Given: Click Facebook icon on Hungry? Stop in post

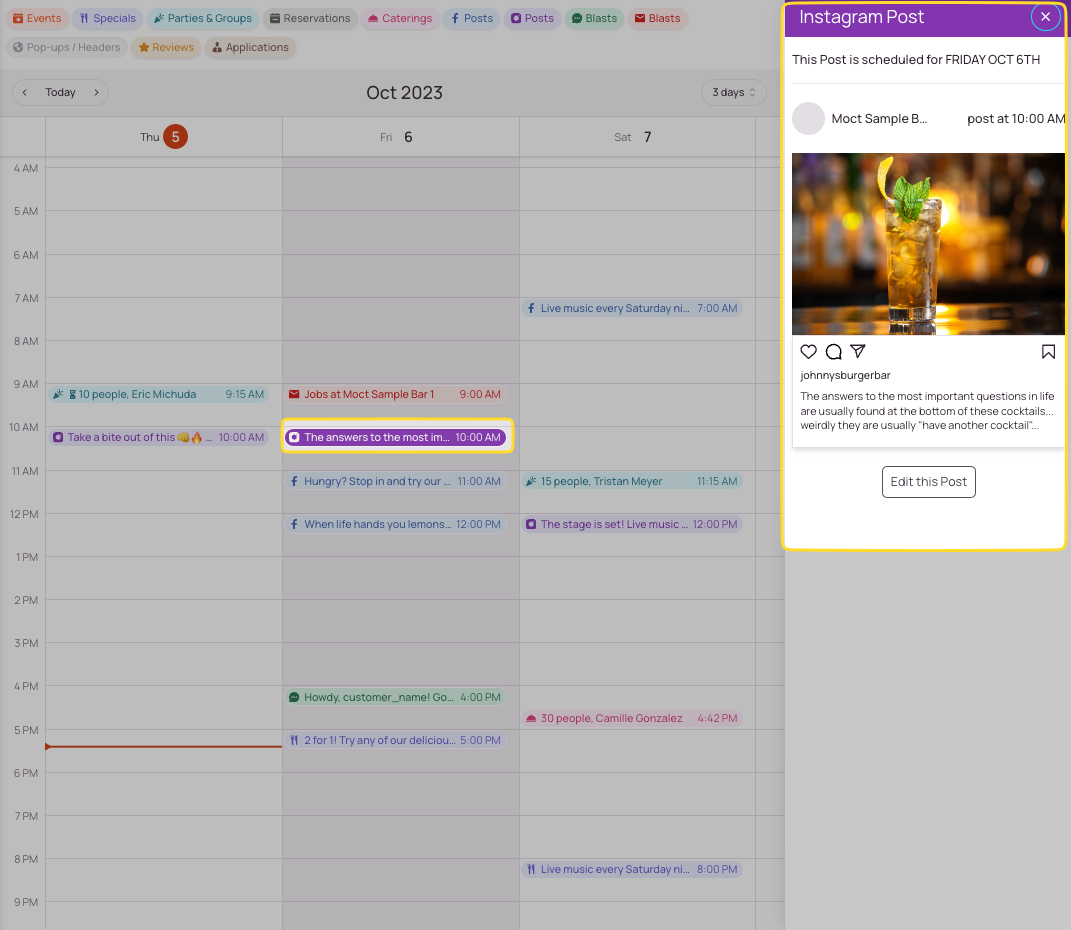Looking at the screenshot, I should point(294,481).
